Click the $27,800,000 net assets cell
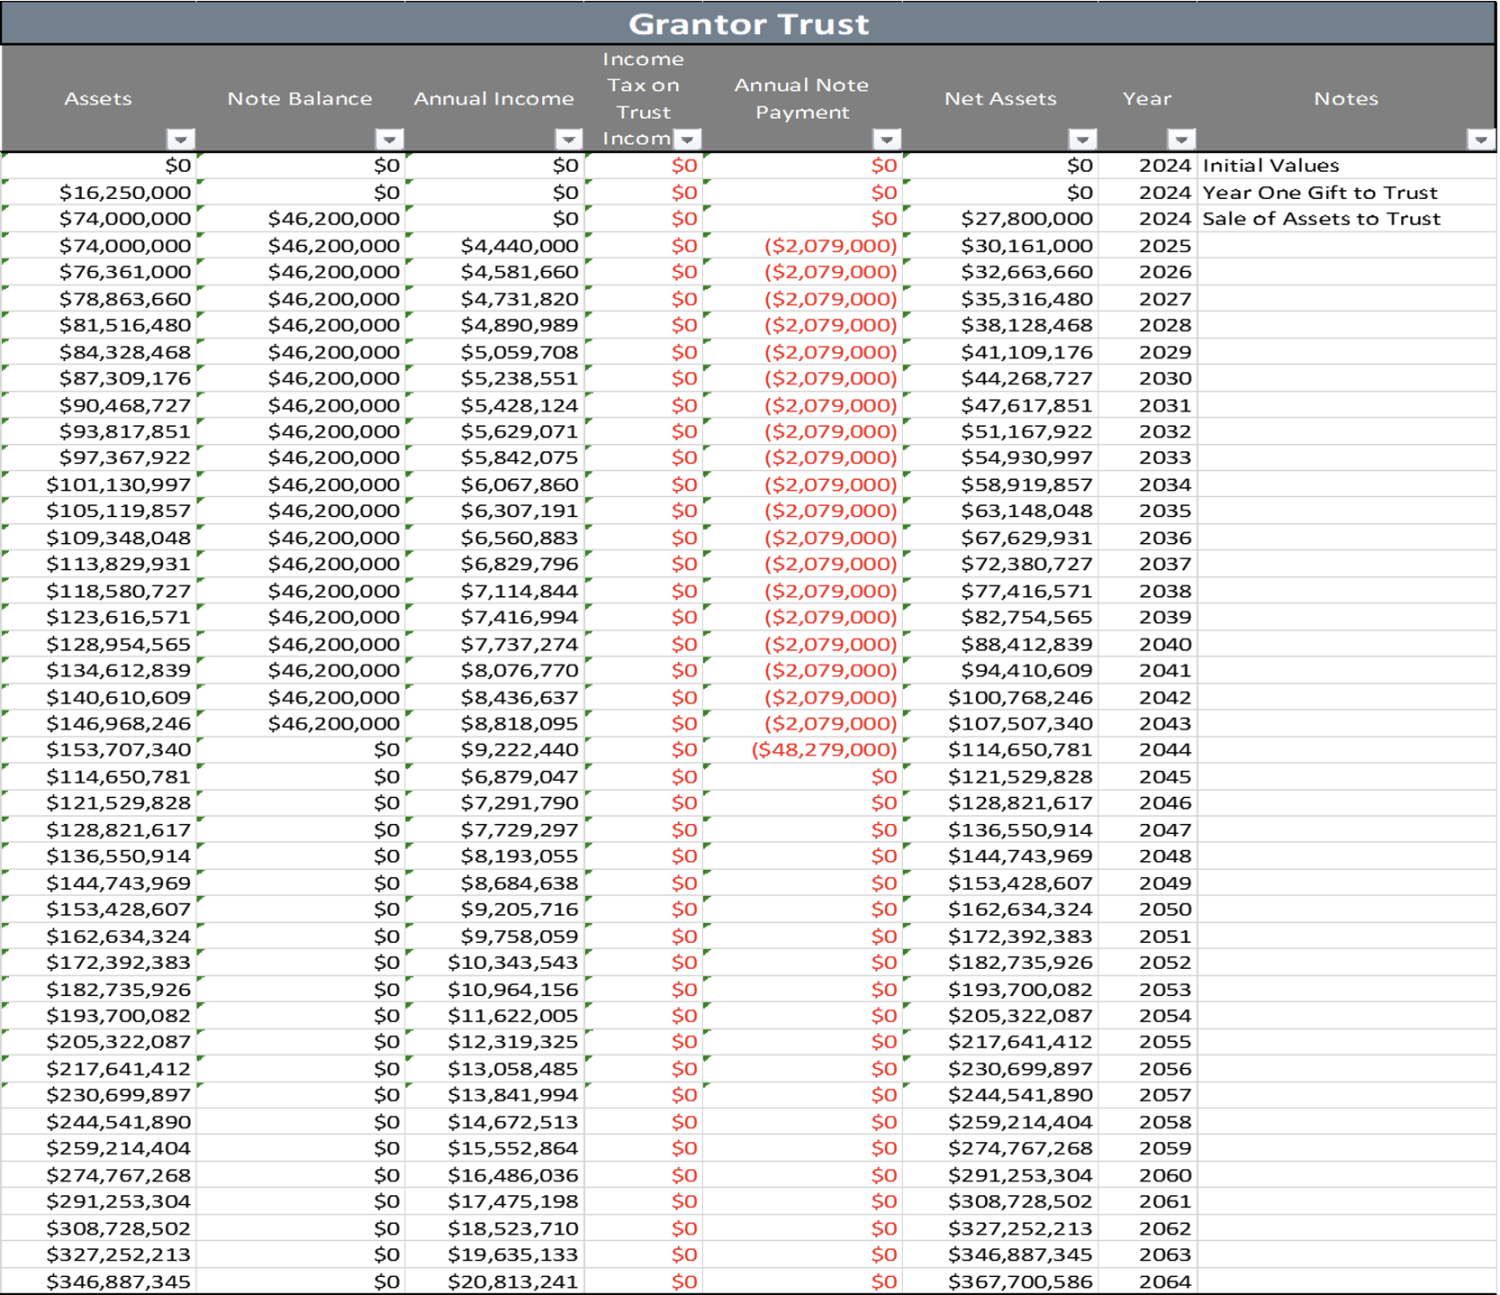This screenshot has width=1500, height=1295. click(x=1026, y=219)
